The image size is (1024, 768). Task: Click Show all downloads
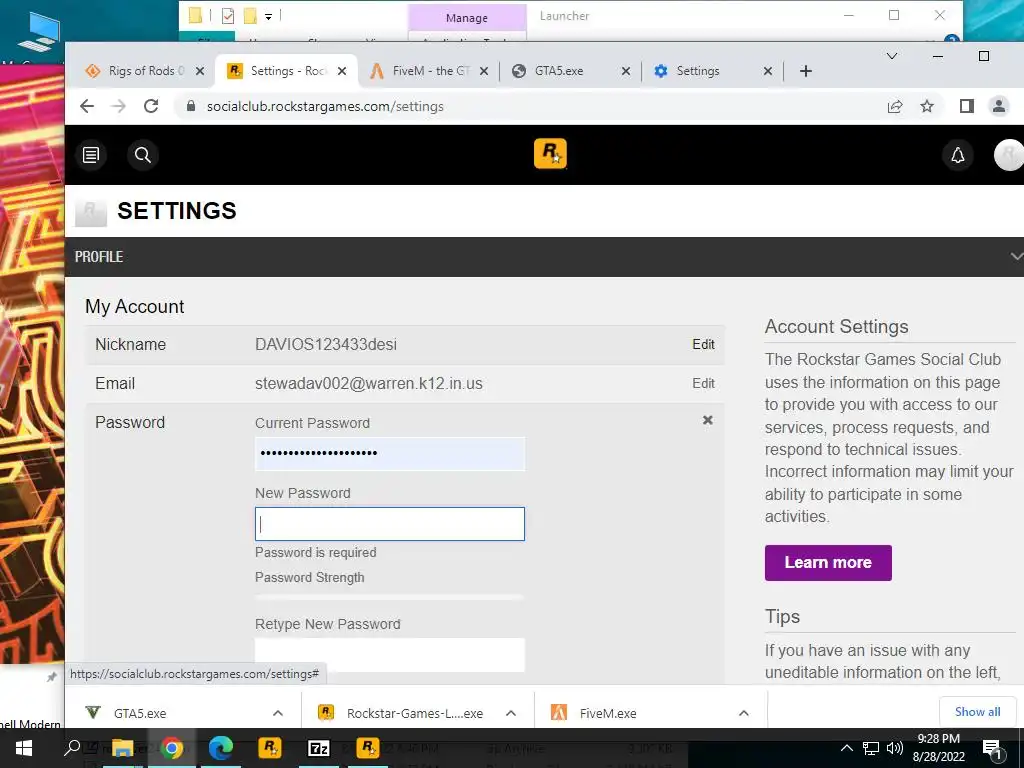(978, 712)
